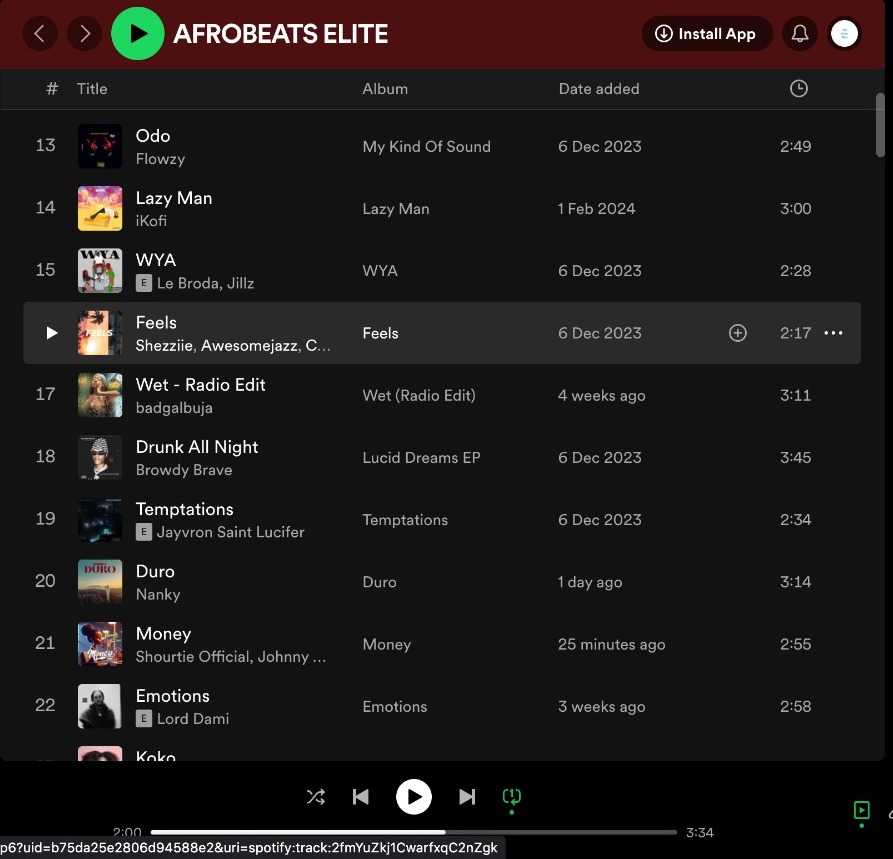Viewport: 893px width, 859px height.
Task: Go forward with the right arrow button
Action: (84, 34)
